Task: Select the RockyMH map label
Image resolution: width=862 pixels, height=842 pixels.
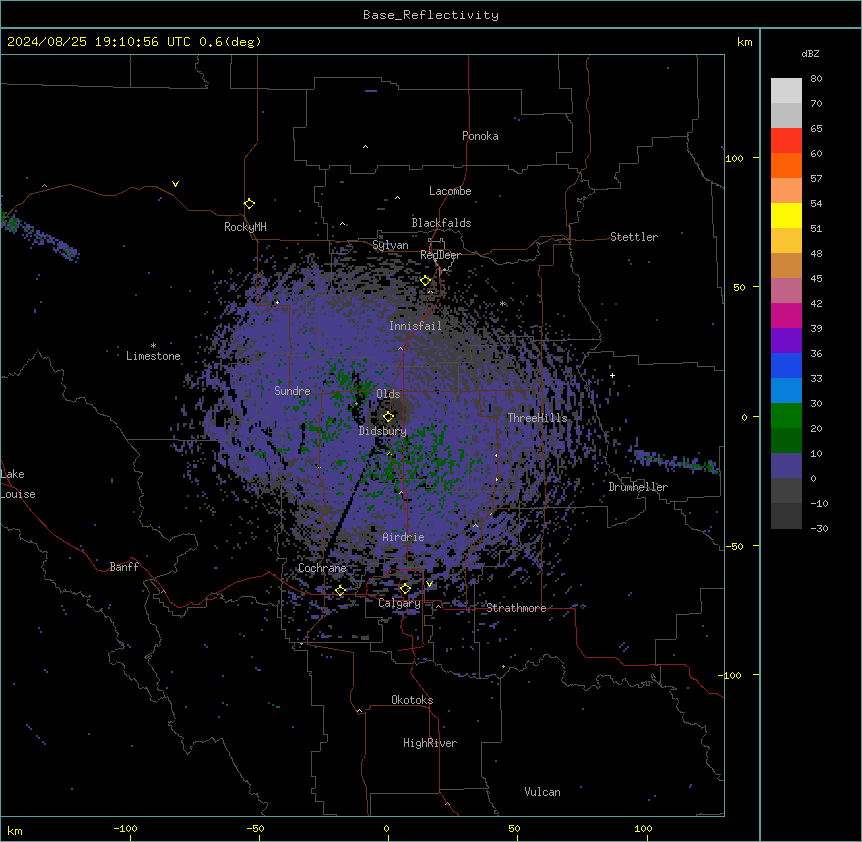Action: click(245, 227)
